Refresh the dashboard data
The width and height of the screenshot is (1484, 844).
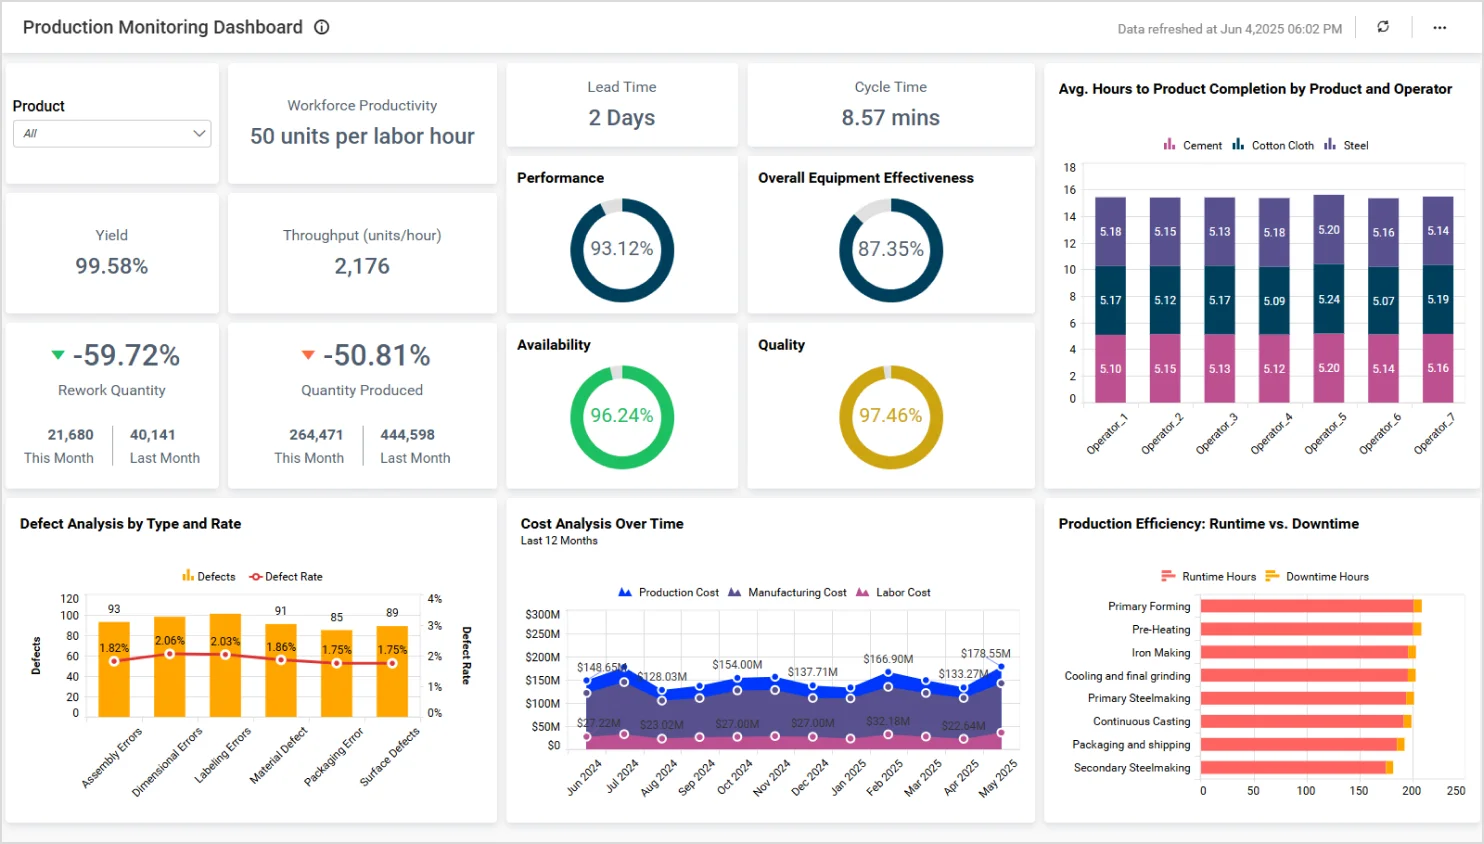click(x=1383, y=27)
